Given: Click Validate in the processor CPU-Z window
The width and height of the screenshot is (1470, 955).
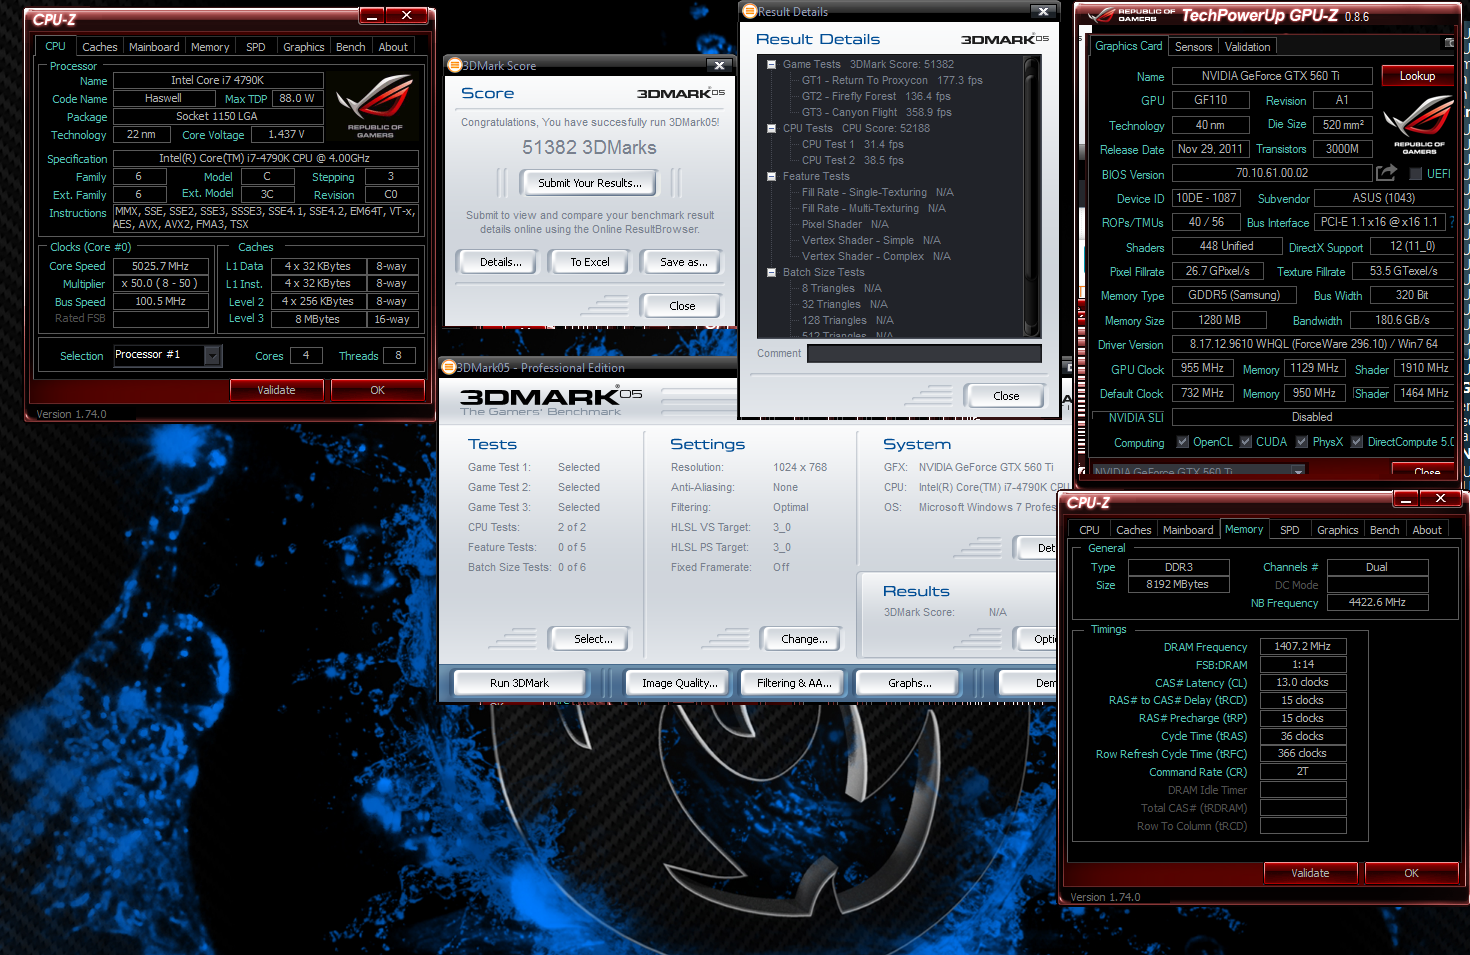Looking at the screenshot, I should pyautogui.click(x=276, y=390).
